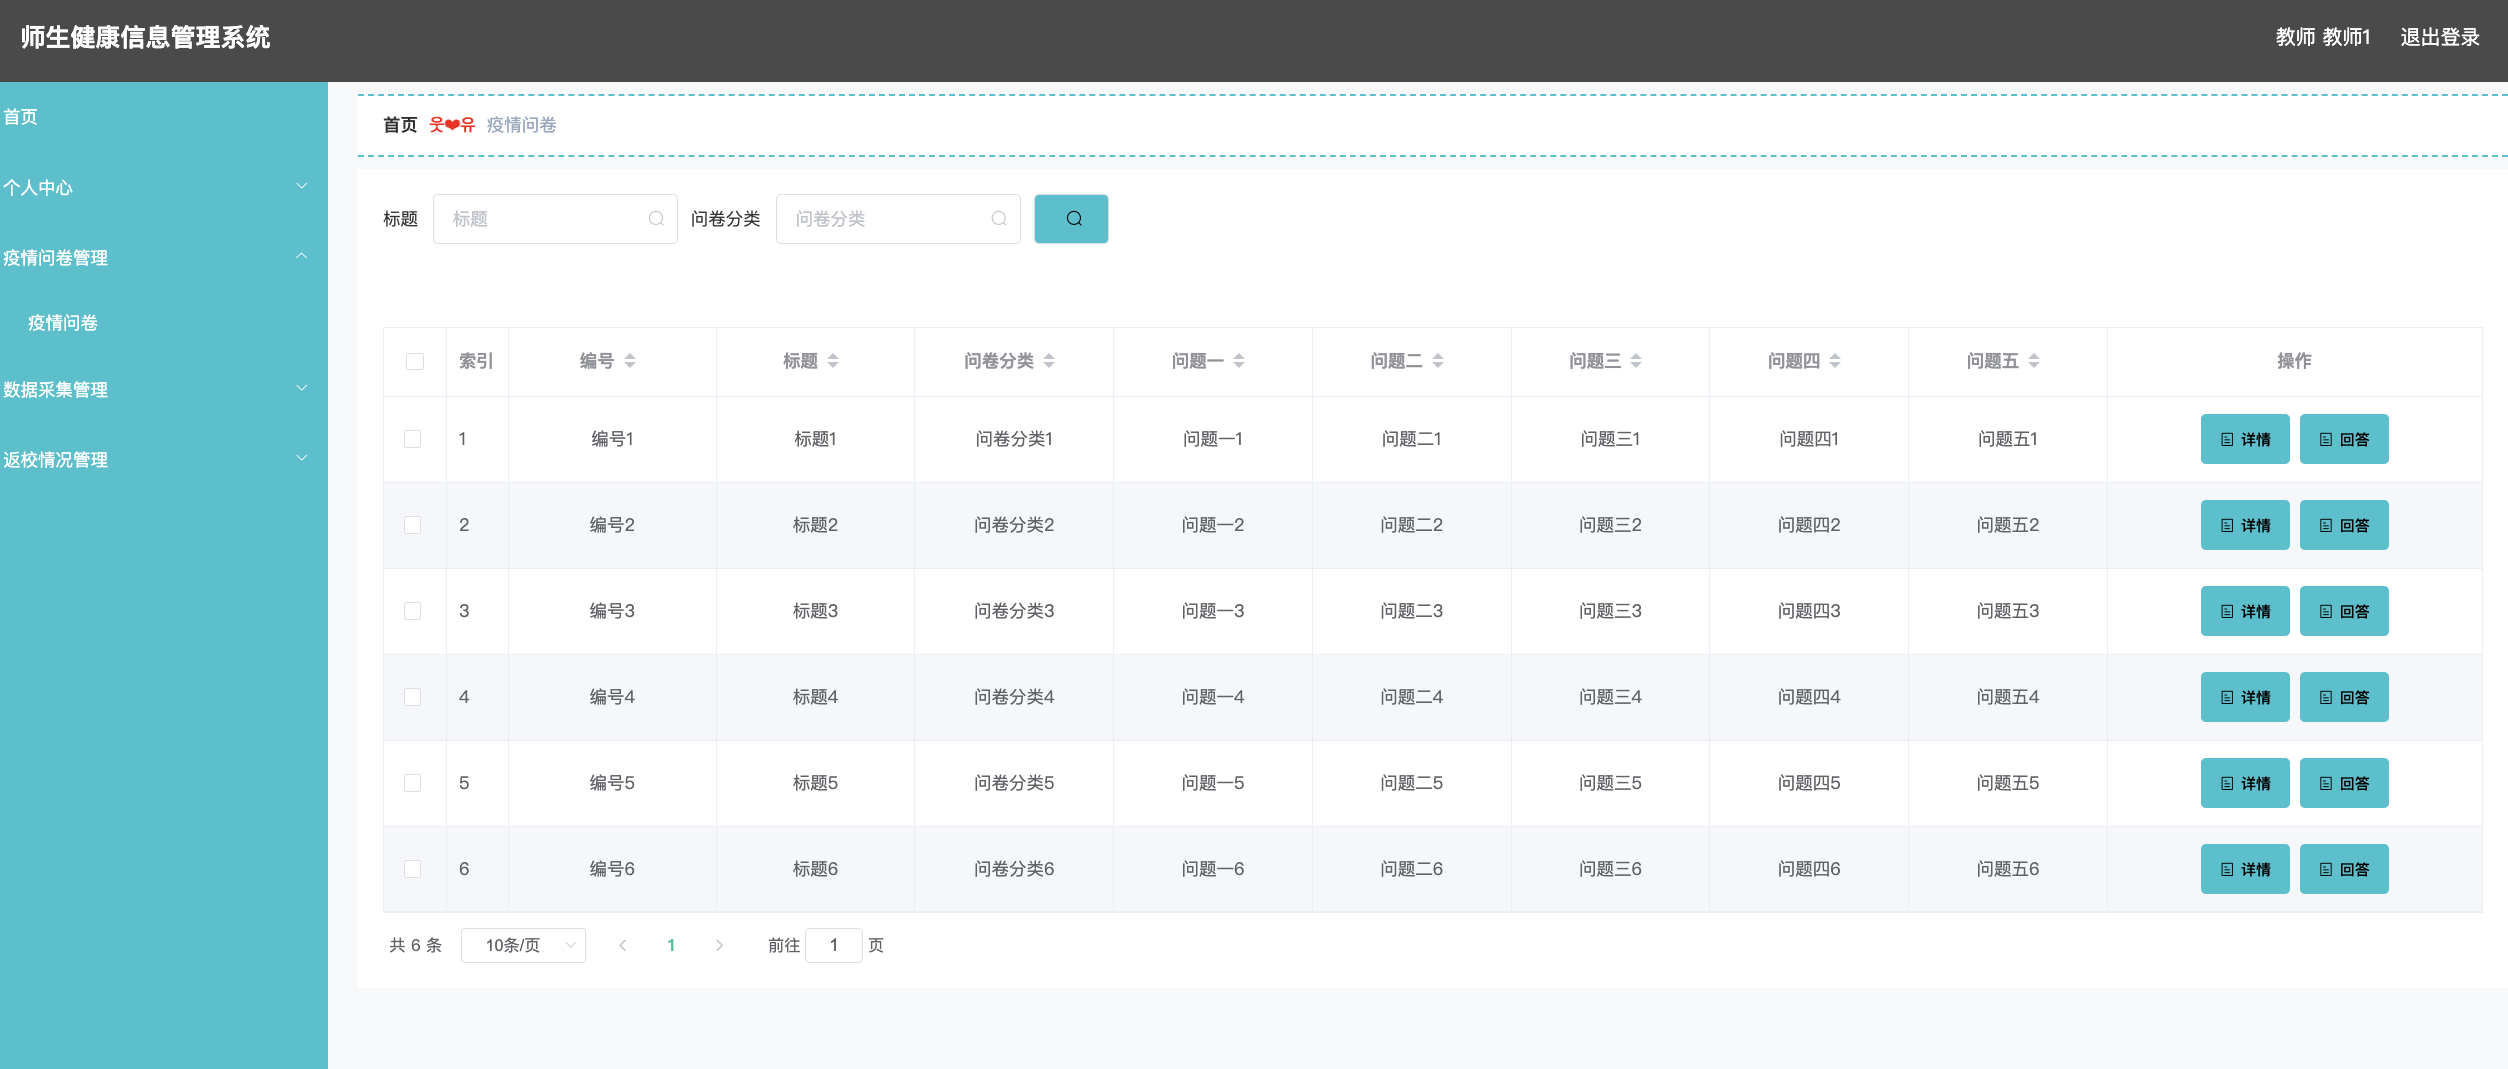2508x1069 pixels.
Task: Click 退出登录 to log out
Action: (x=2440, y=38)
